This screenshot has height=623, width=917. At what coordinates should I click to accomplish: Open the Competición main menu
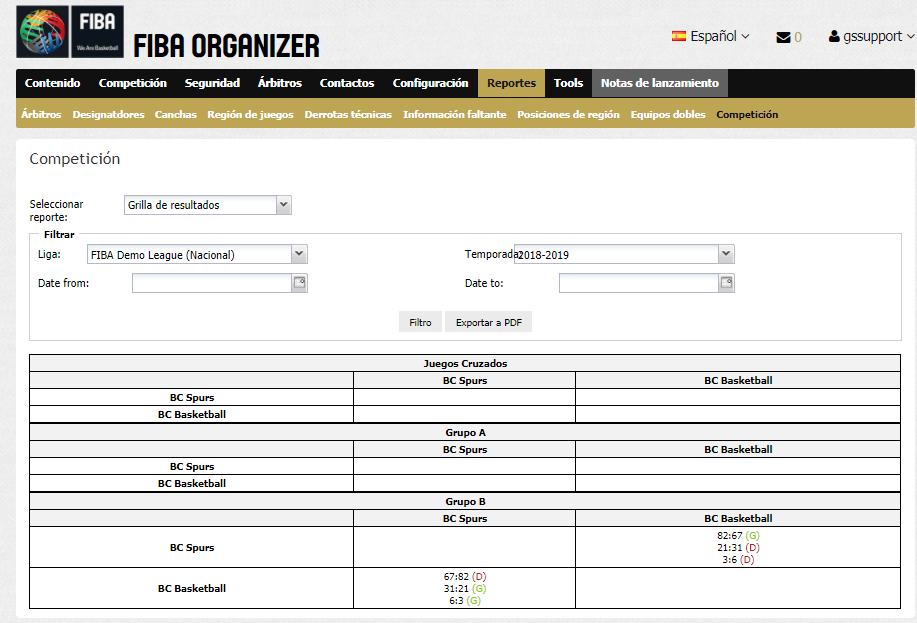(133, 83)
